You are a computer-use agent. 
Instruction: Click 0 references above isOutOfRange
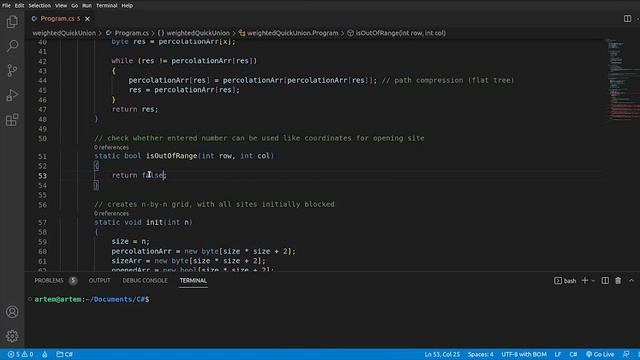(111, 147)
